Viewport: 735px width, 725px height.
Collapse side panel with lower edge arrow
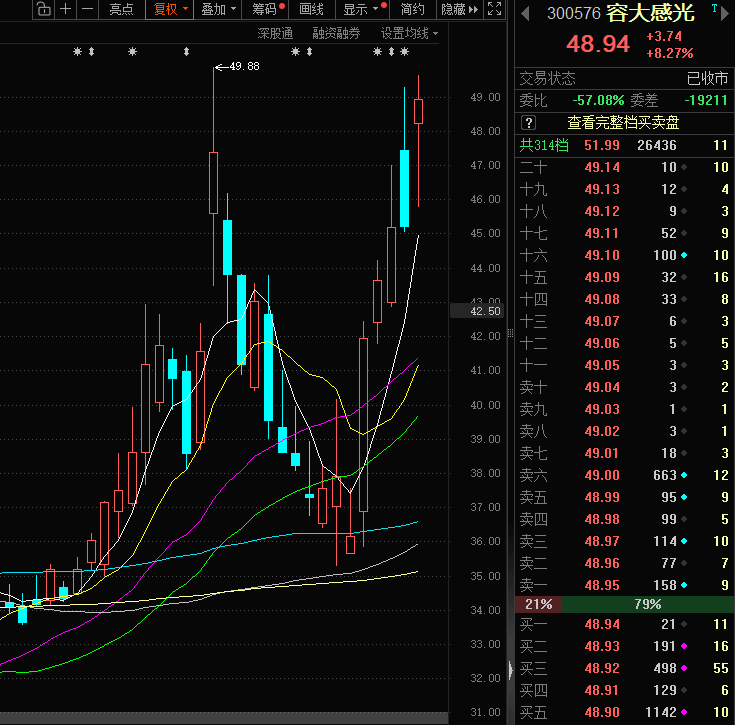510,670
